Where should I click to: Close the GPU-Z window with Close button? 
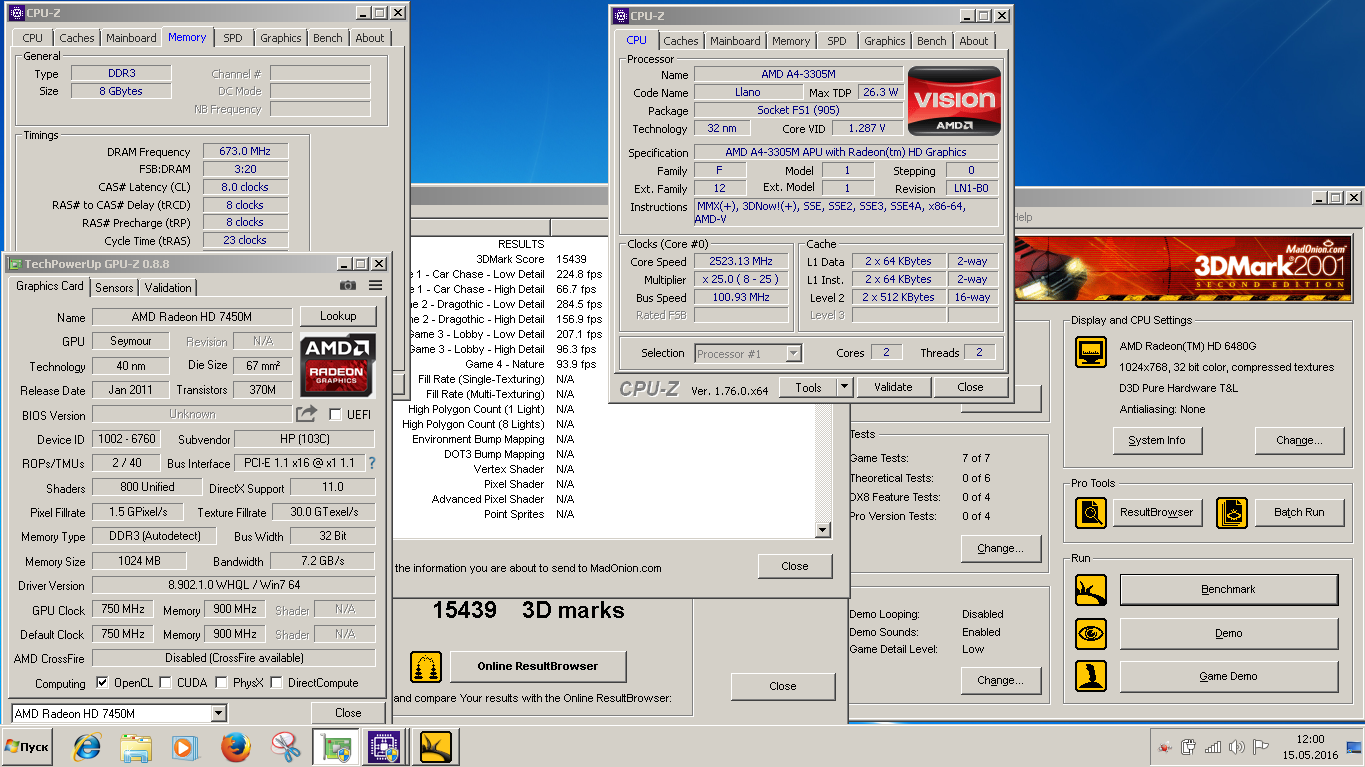[348, 713]
